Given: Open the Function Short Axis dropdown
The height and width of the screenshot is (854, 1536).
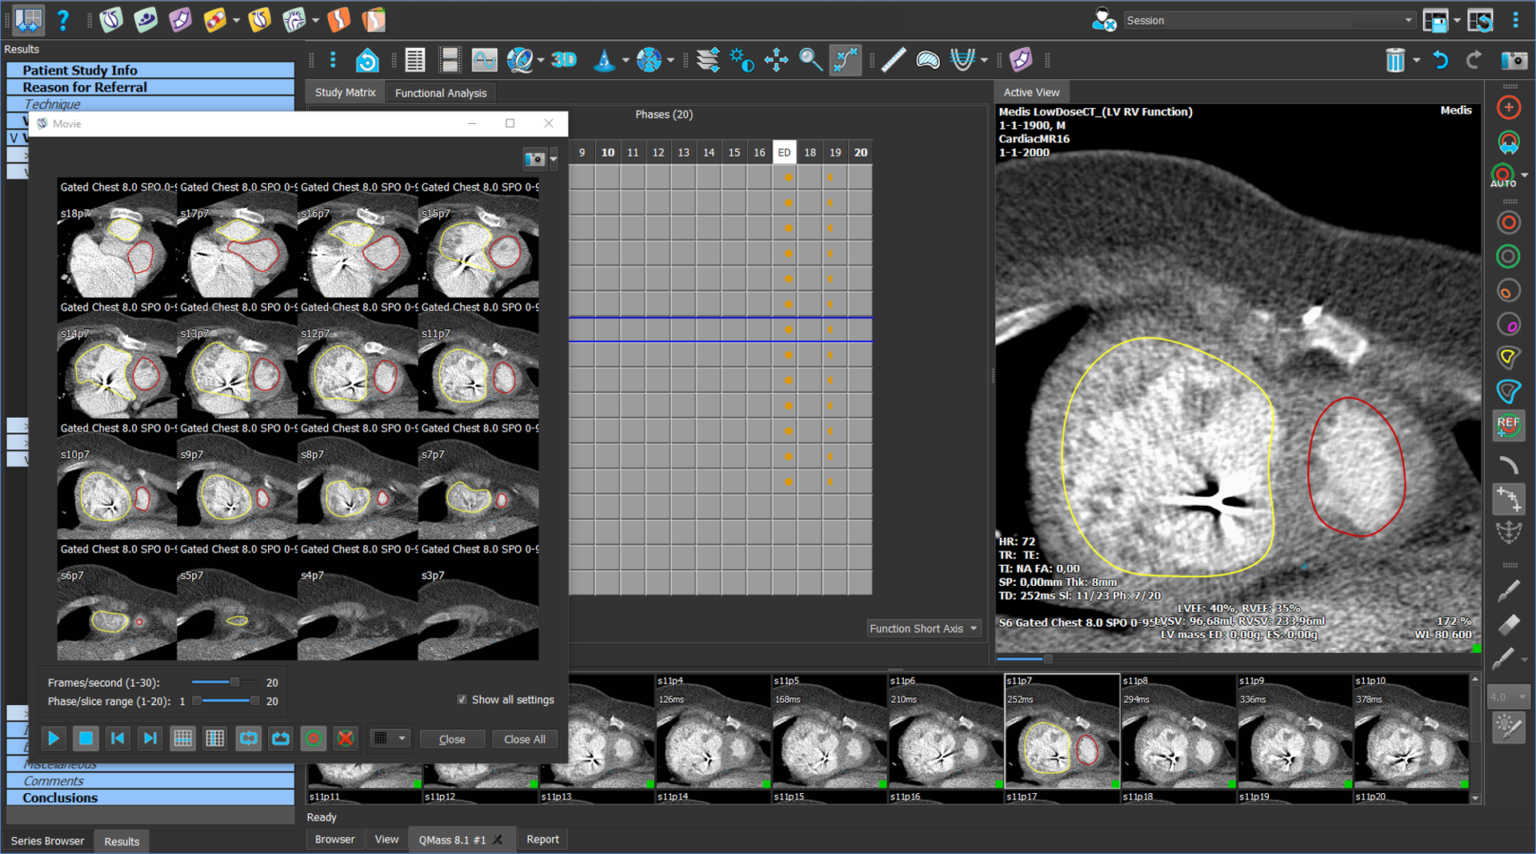Looking at the screenshot, I should tap(923, 629).
